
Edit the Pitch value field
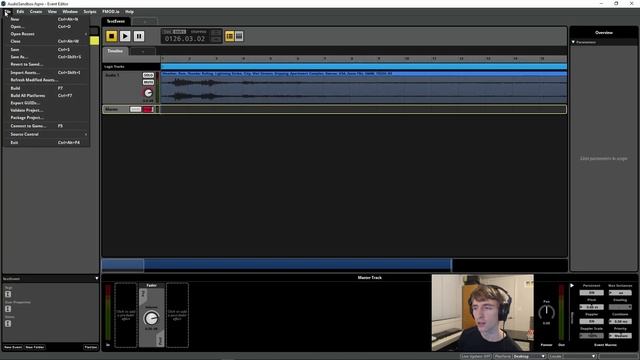click(591, 307)
